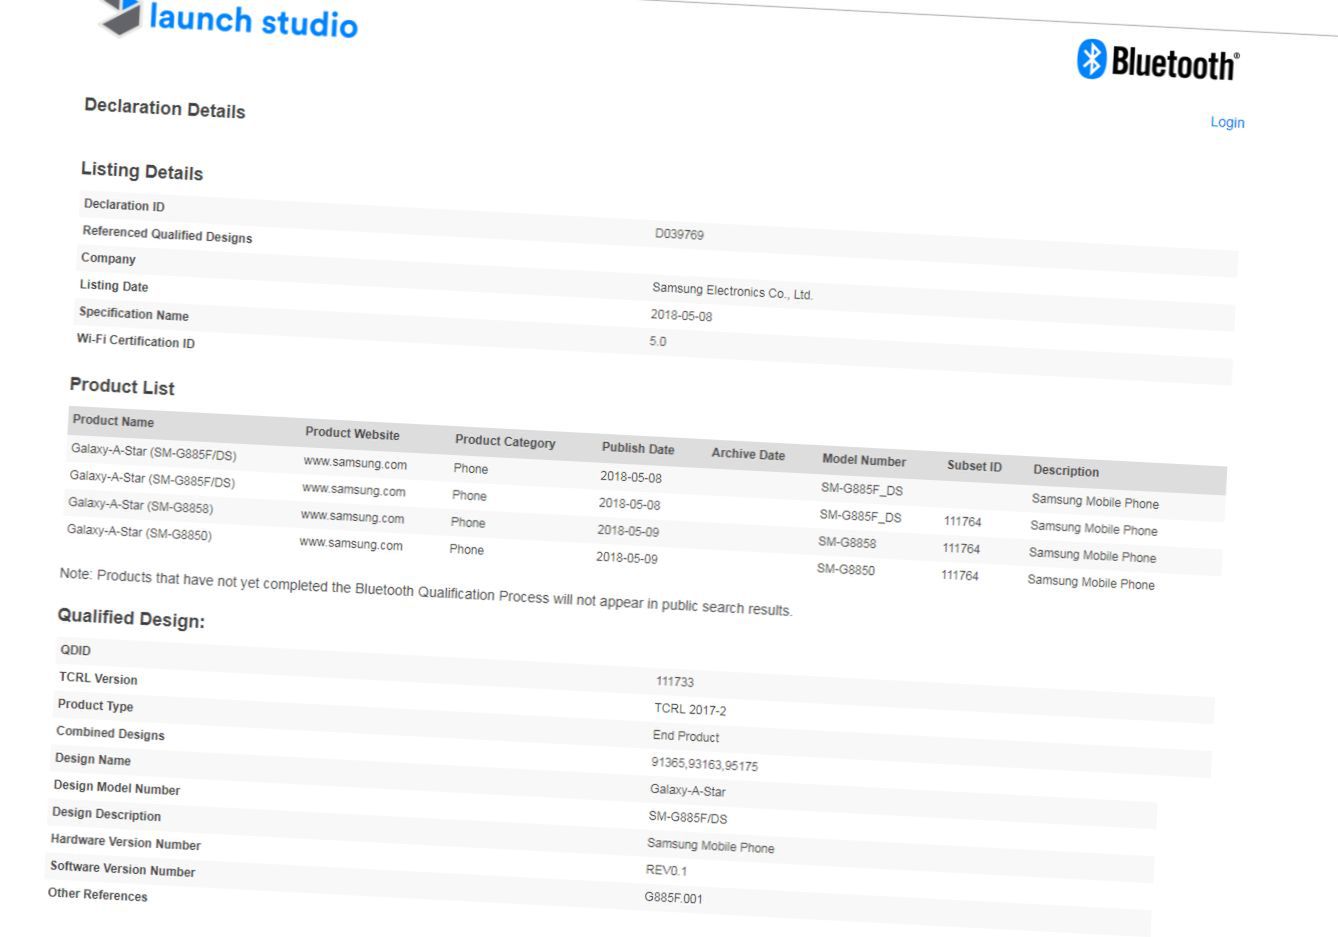Click the Other References label

(98, 894)
